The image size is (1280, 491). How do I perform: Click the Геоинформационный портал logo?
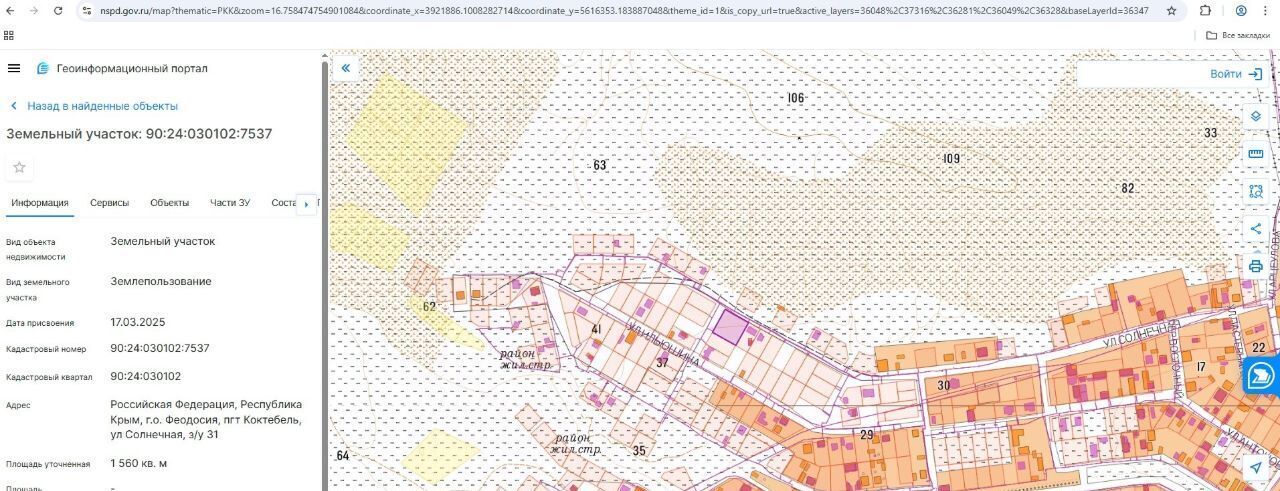(122, 68)
